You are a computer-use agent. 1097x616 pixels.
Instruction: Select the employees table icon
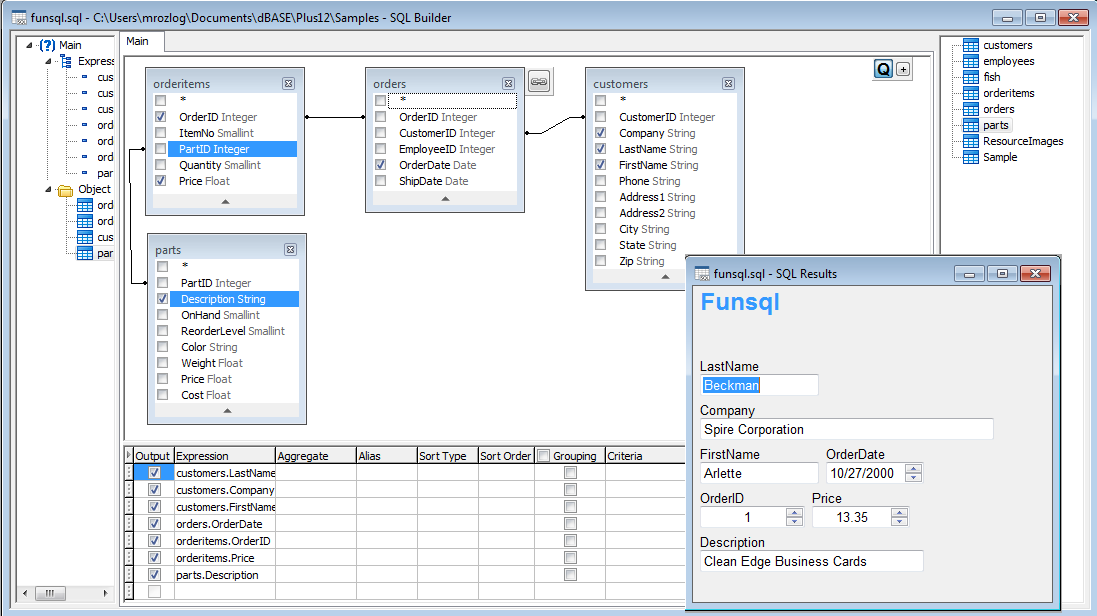pyautogui.click(x=971, y=61)
